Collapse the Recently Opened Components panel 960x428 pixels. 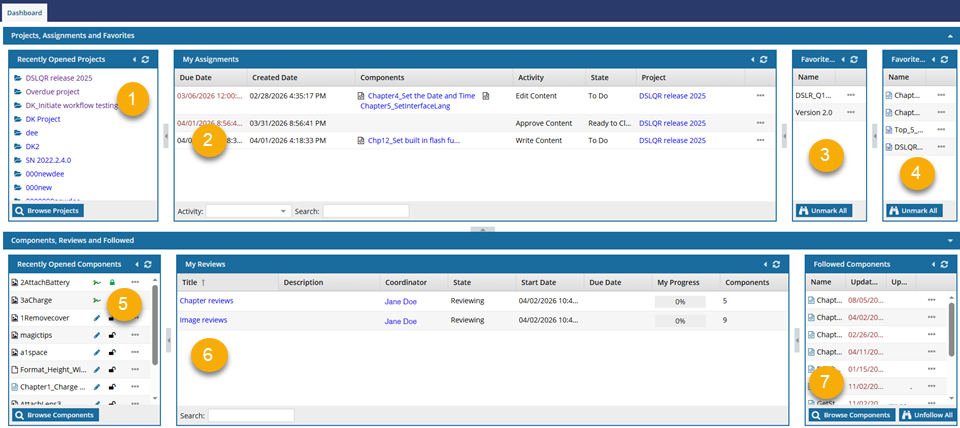pos(135,264)
